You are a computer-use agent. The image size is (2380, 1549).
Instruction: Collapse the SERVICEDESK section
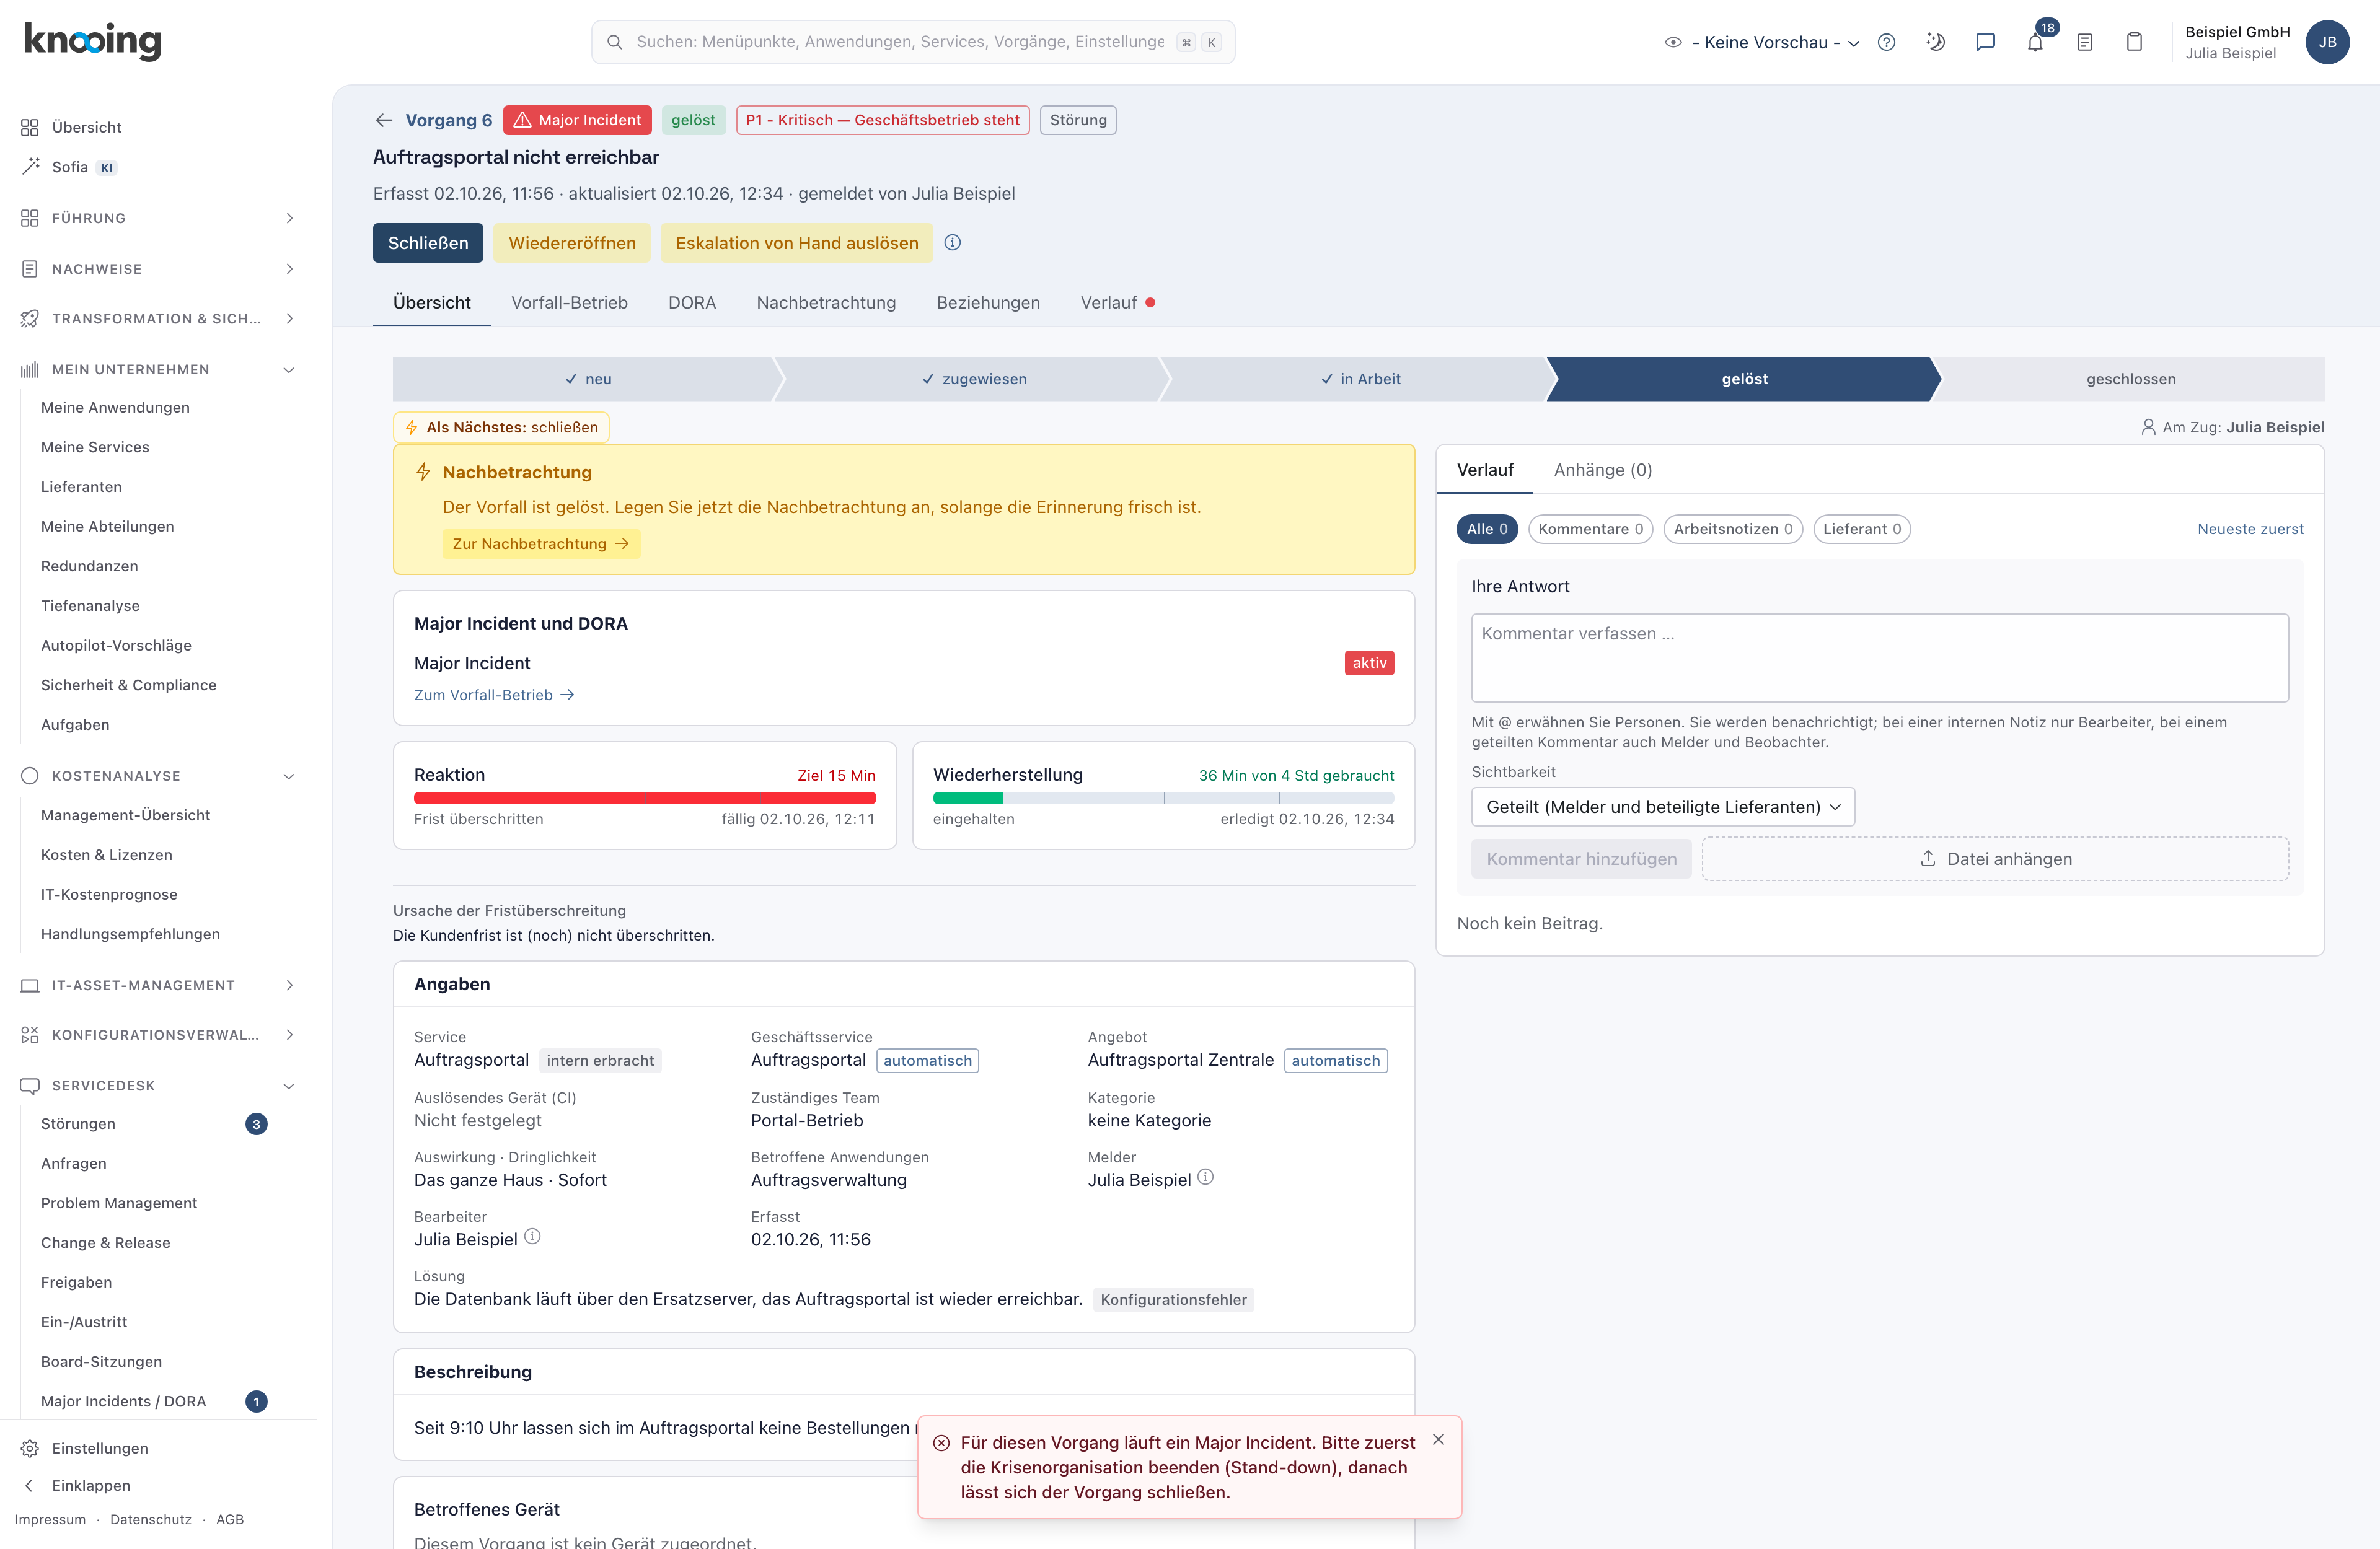pyautogui.click(x=158, y=1085)
